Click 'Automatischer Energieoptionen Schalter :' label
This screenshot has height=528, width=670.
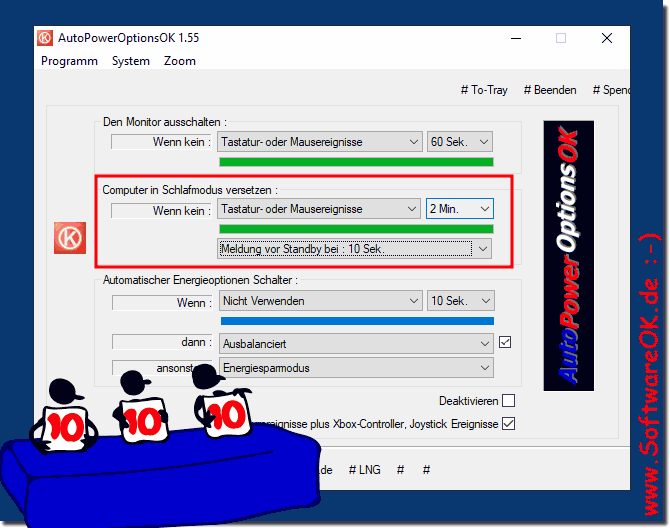[200, 280]
